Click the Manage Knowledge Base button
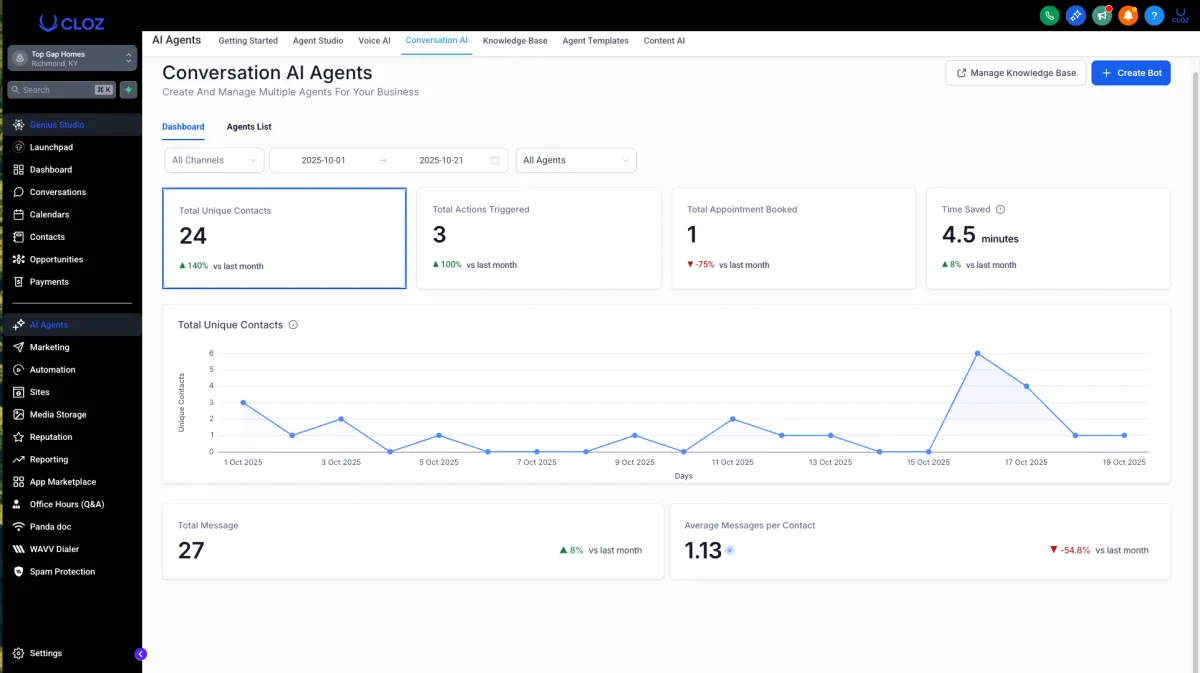Image resolution: width=1200 pixels, height=673 pixels. pos(1015,73)
